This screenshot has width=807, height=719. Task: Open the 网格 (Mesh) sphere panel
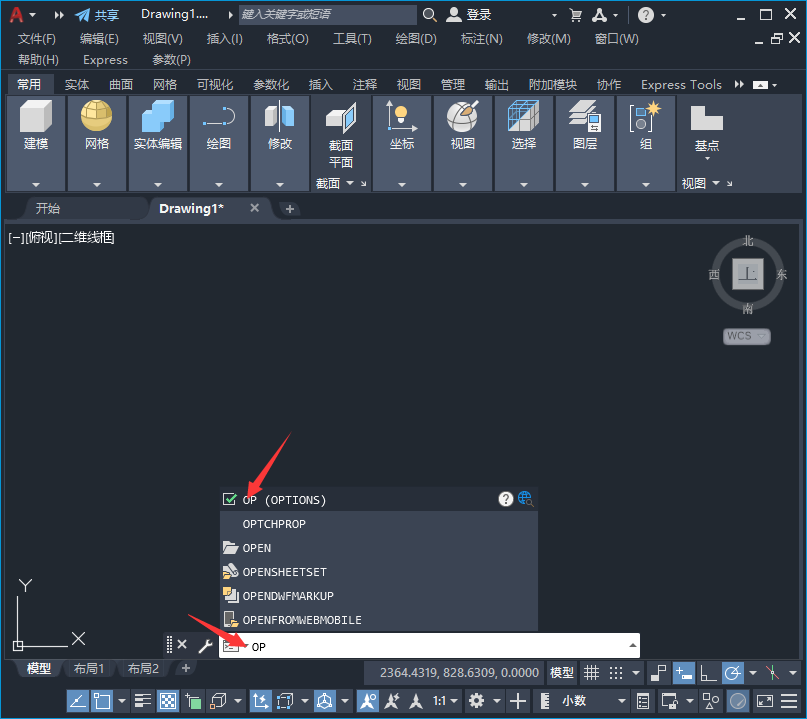point(97,143)
